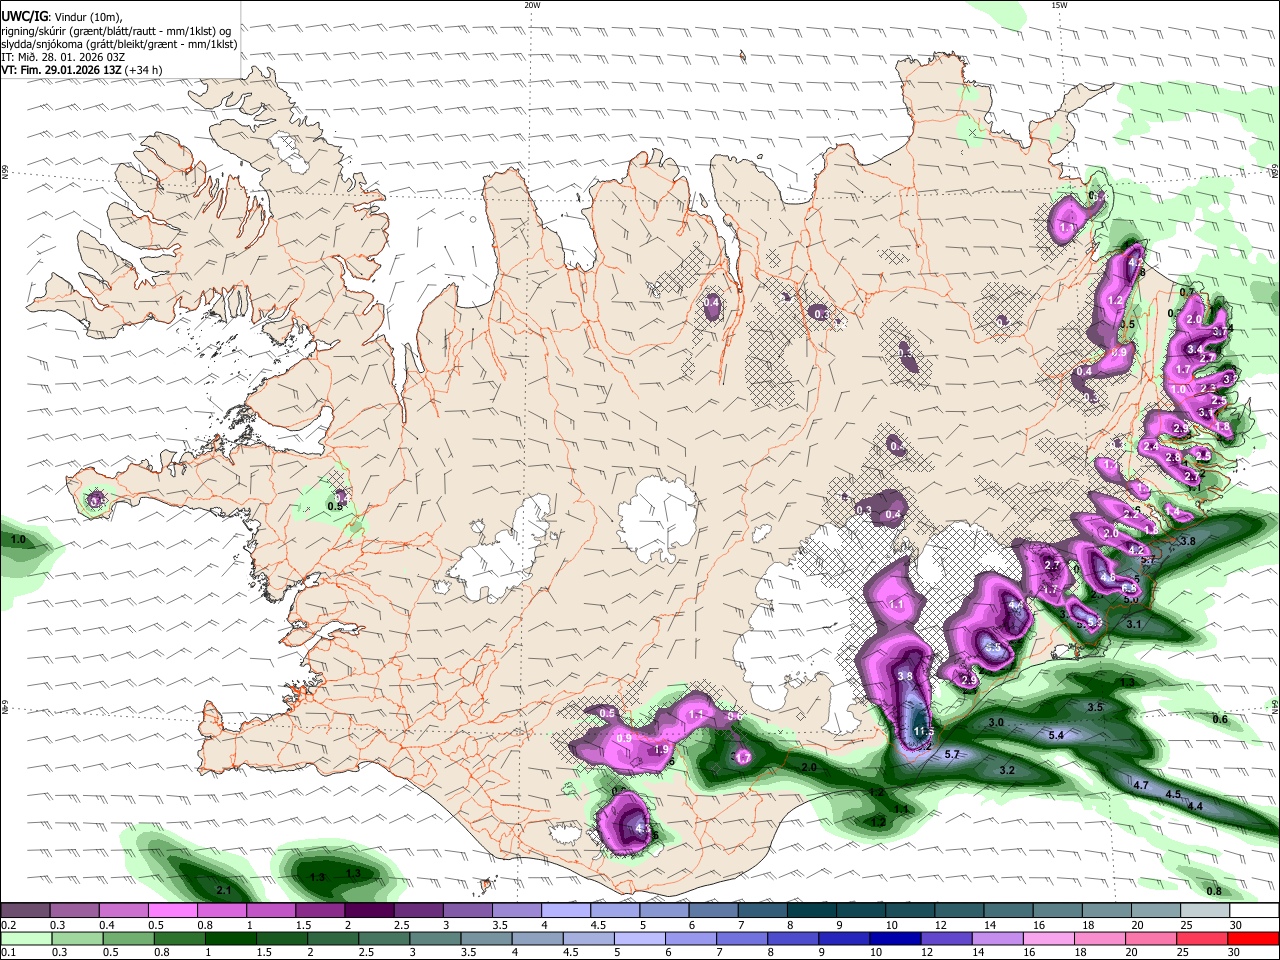Pick rain-scale swatch starting at 0.3

79,938
